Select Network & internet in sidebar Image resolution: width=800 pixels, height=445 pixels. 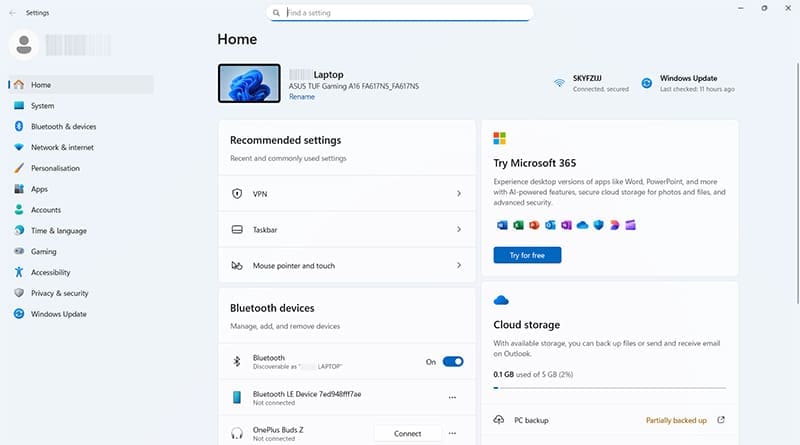(81, 147)
